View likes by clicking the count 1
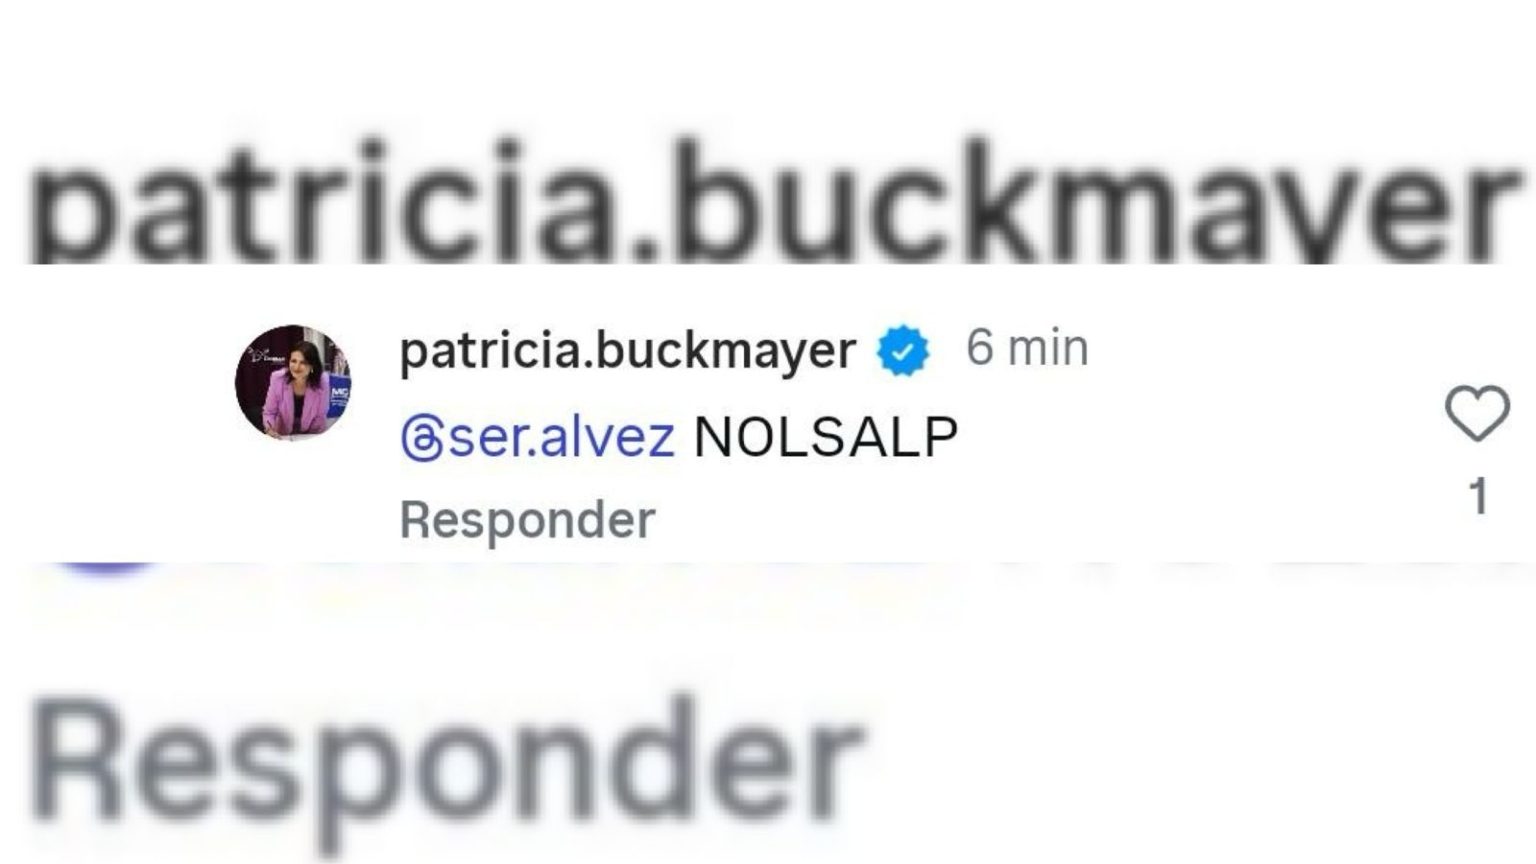This screenshot has width=1536, height=864. tap(1478, 497)
